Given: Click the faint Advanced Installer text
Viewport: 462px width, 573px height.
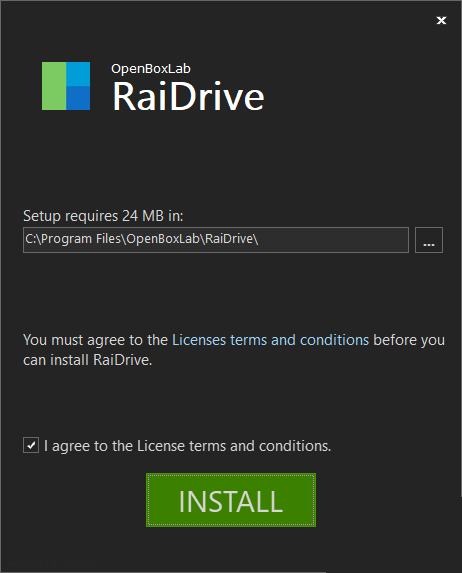Looking at the screenshot, I should 54,563.
